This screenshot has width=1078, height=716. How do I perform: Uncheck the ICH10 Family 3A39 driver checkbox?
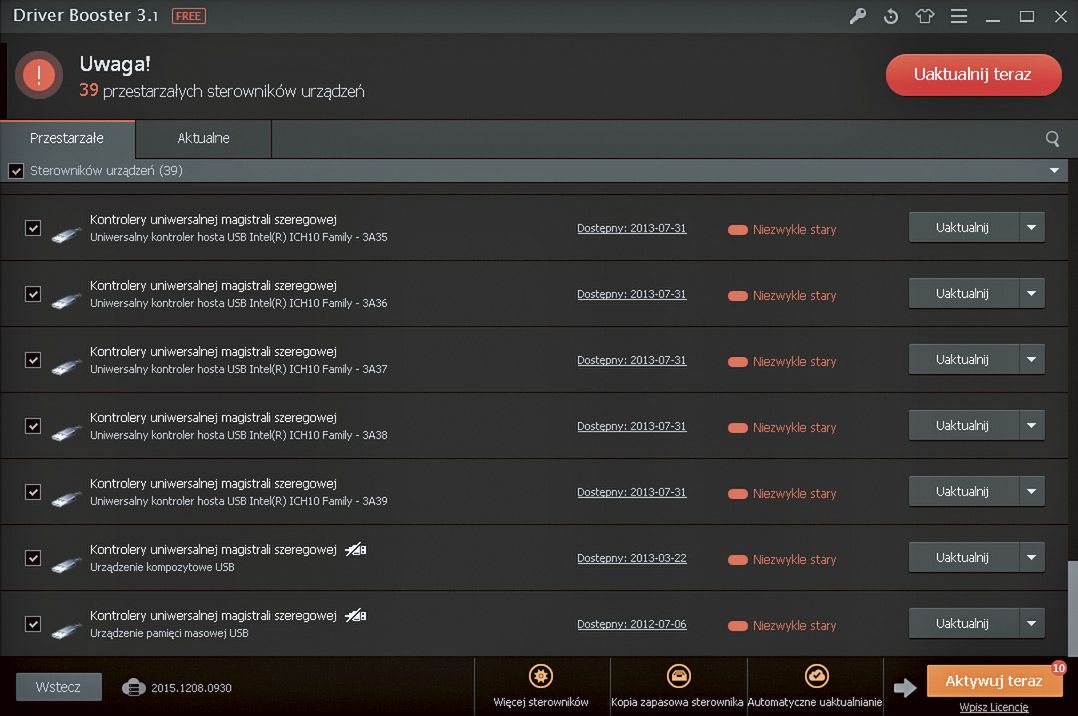[x=33, y=492]
